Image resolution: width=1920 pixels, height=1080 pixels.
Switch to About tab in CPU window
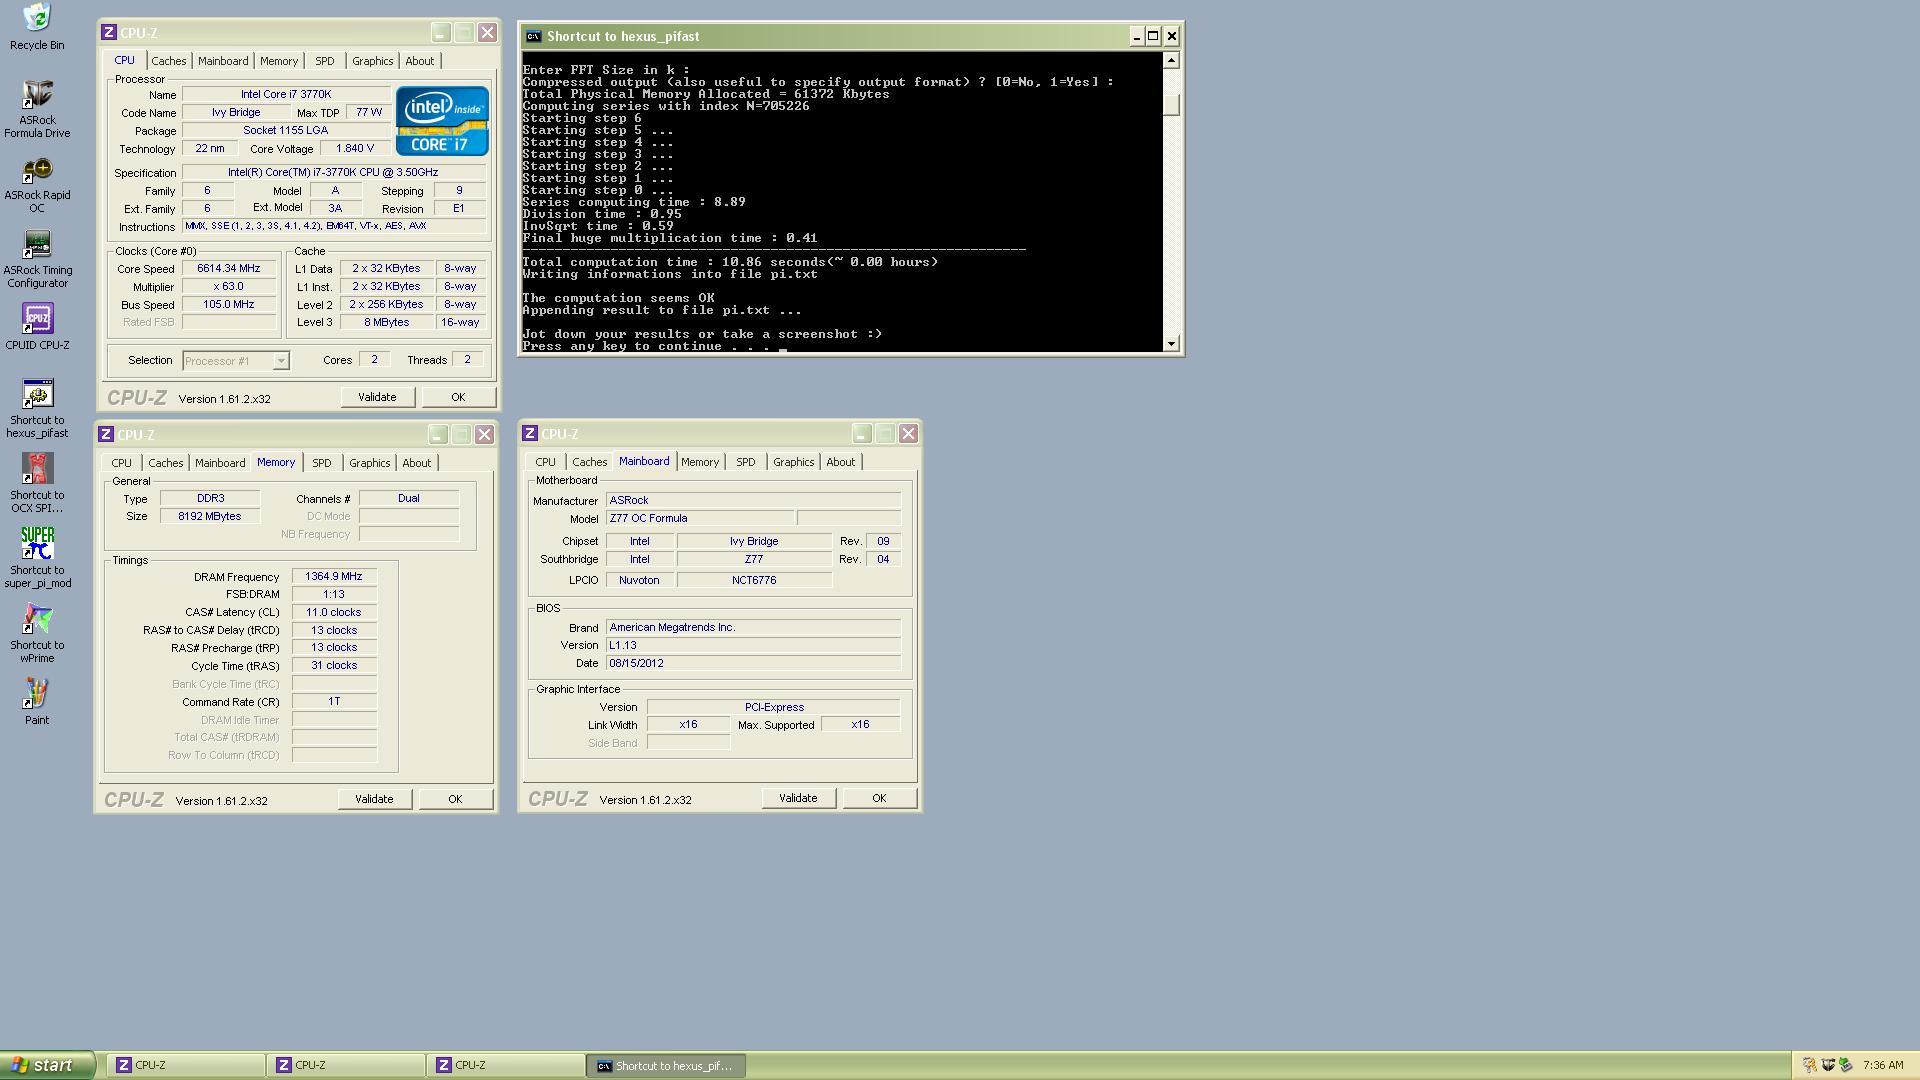coord(419,61)
